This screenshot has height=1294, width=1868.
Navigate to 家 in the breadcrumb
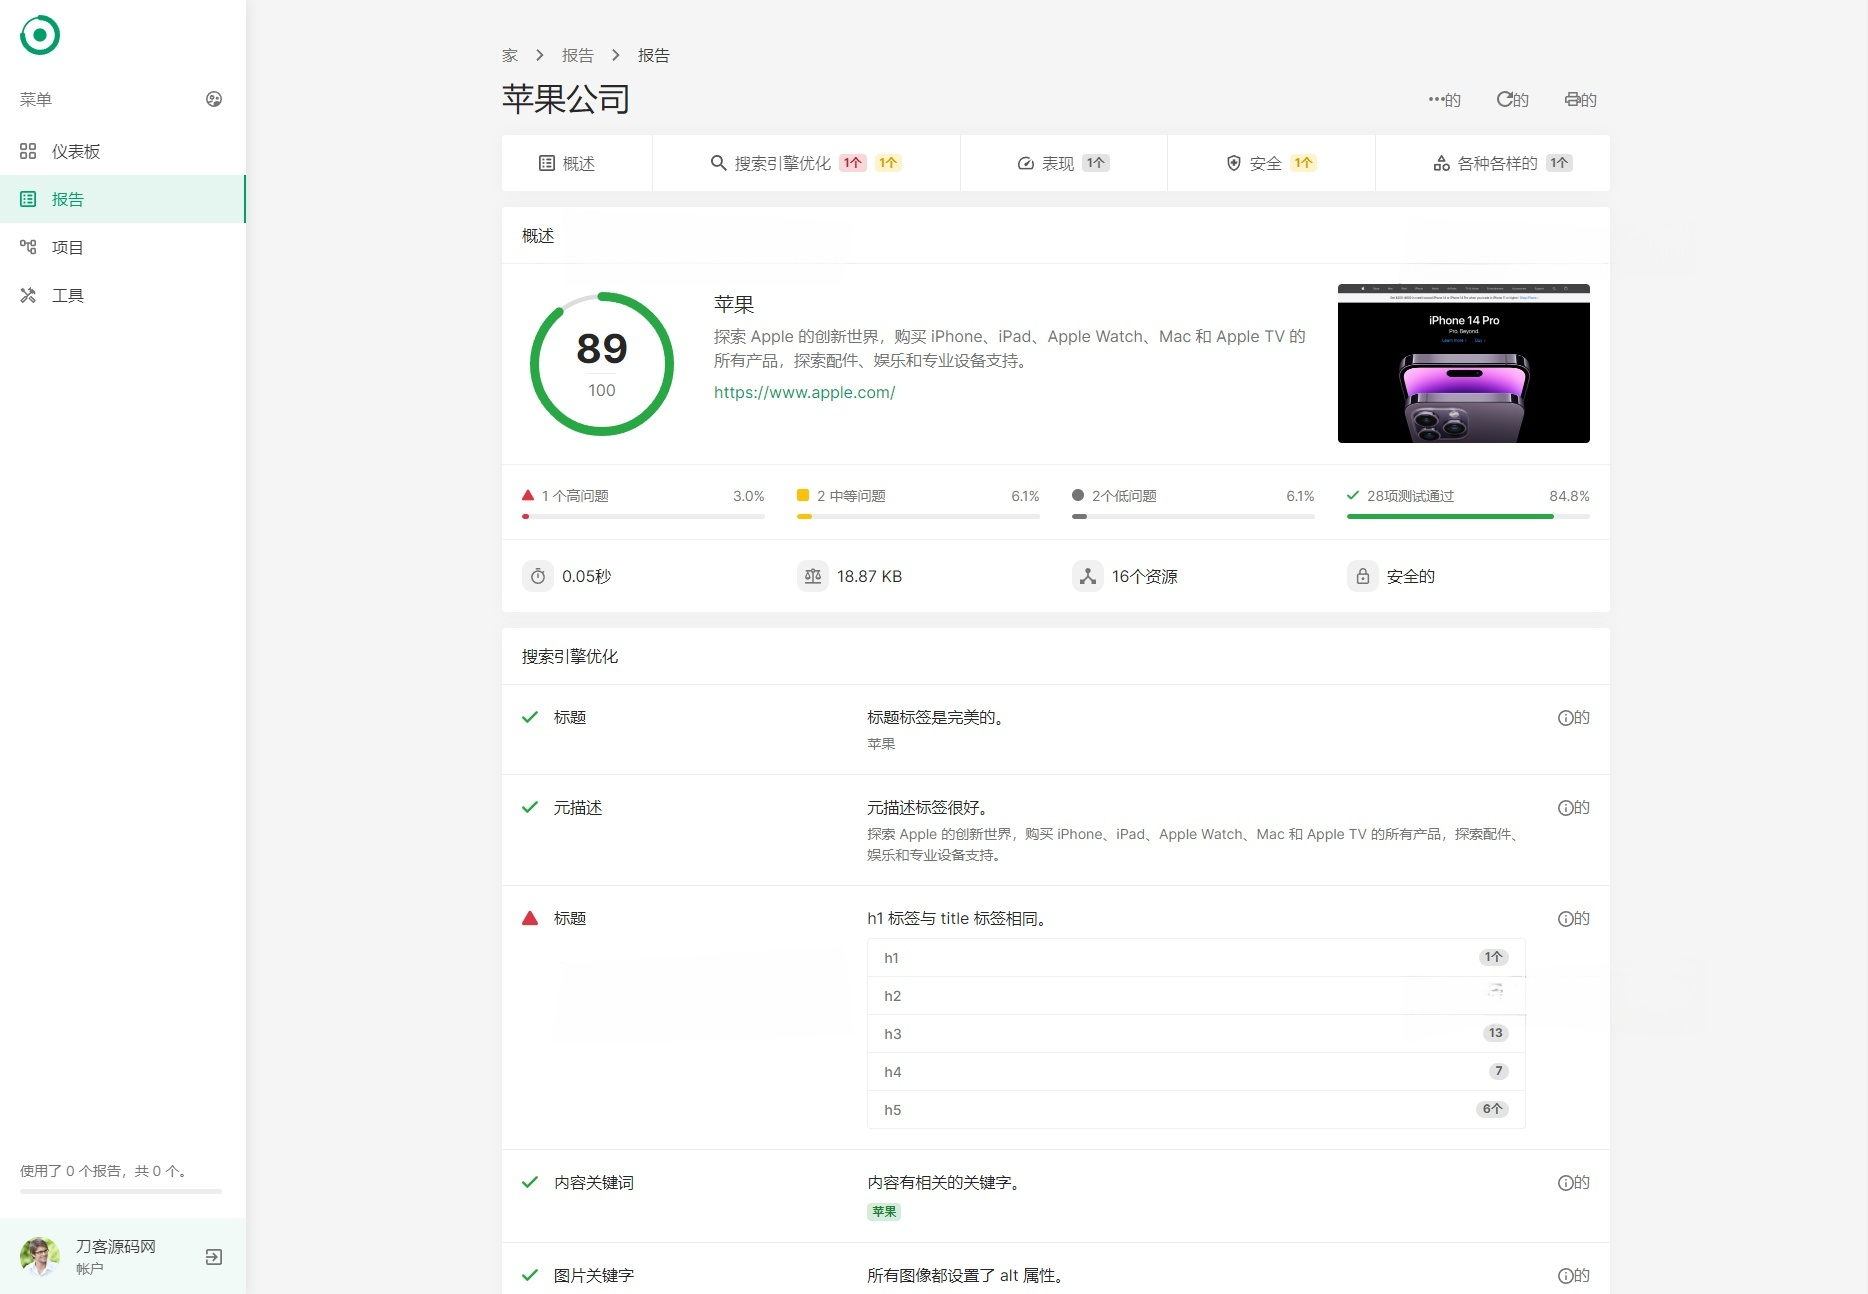point(509,55)
